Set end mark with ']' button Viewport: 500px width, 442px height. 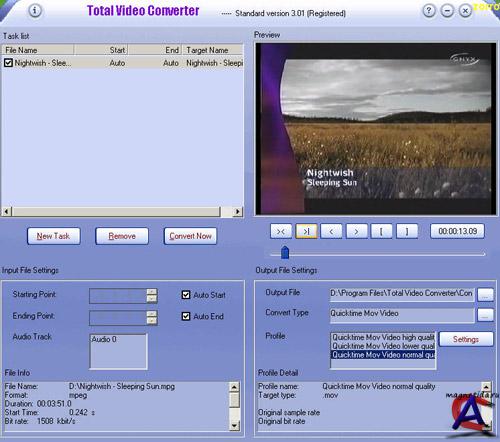point(407,231)
